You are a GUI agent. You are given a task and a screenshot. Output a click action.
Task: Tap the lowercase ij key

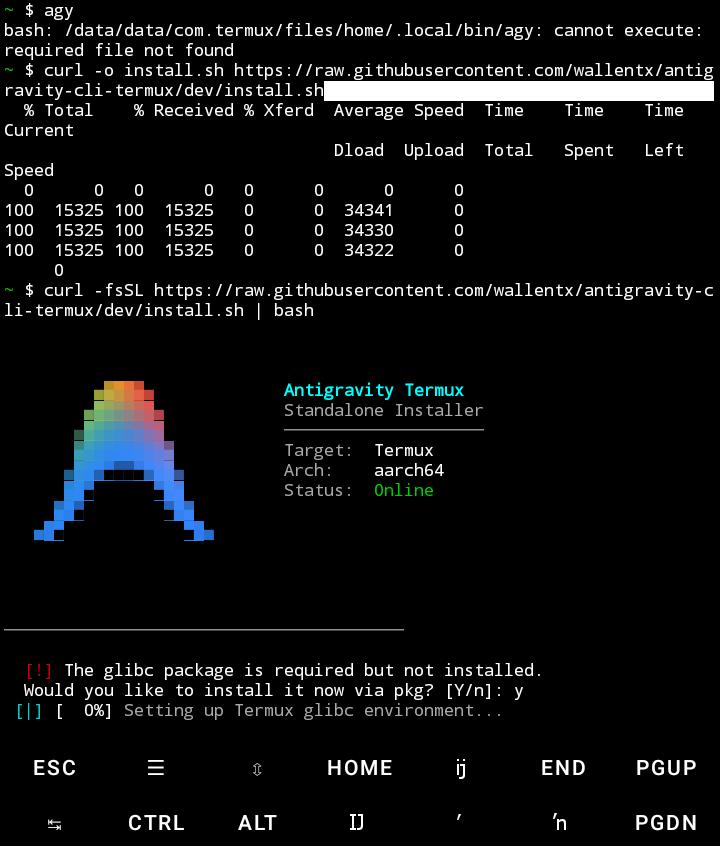[x=460, y=768]
